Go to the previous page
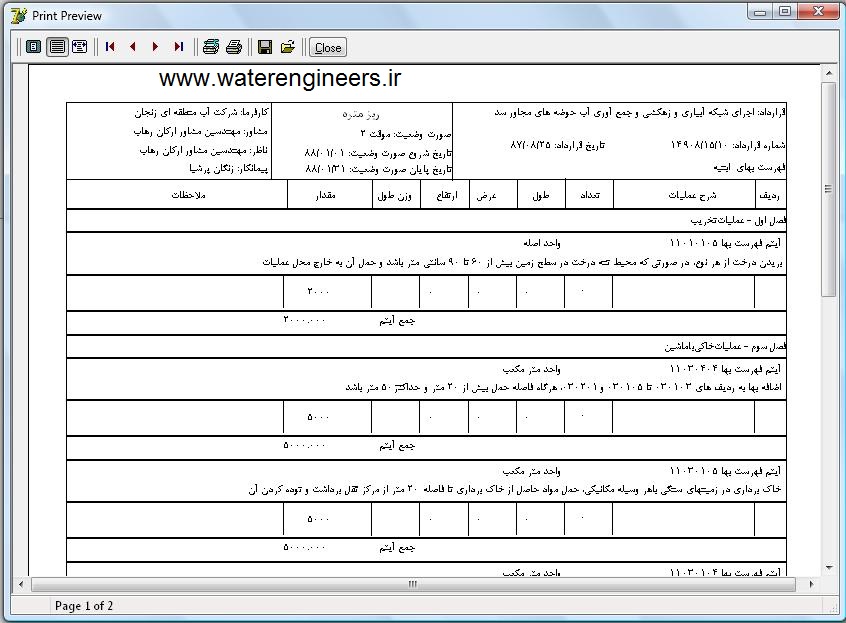This screenshot has height=623, width=846. coord(132,47)
